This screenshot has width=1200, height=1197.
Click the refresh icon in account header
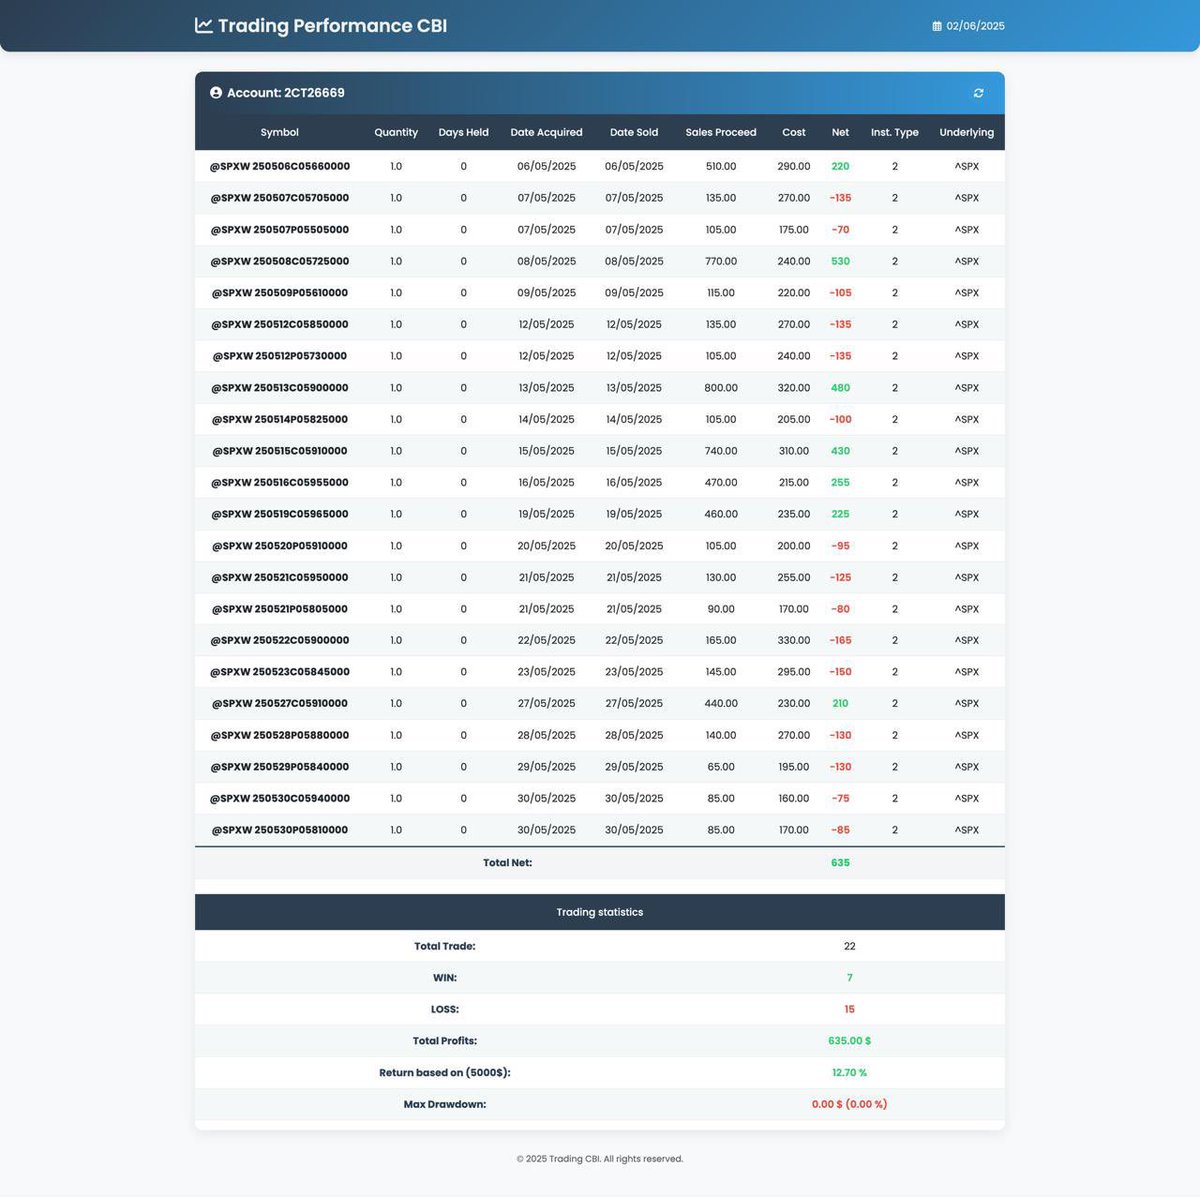click(x=978, y=93)
